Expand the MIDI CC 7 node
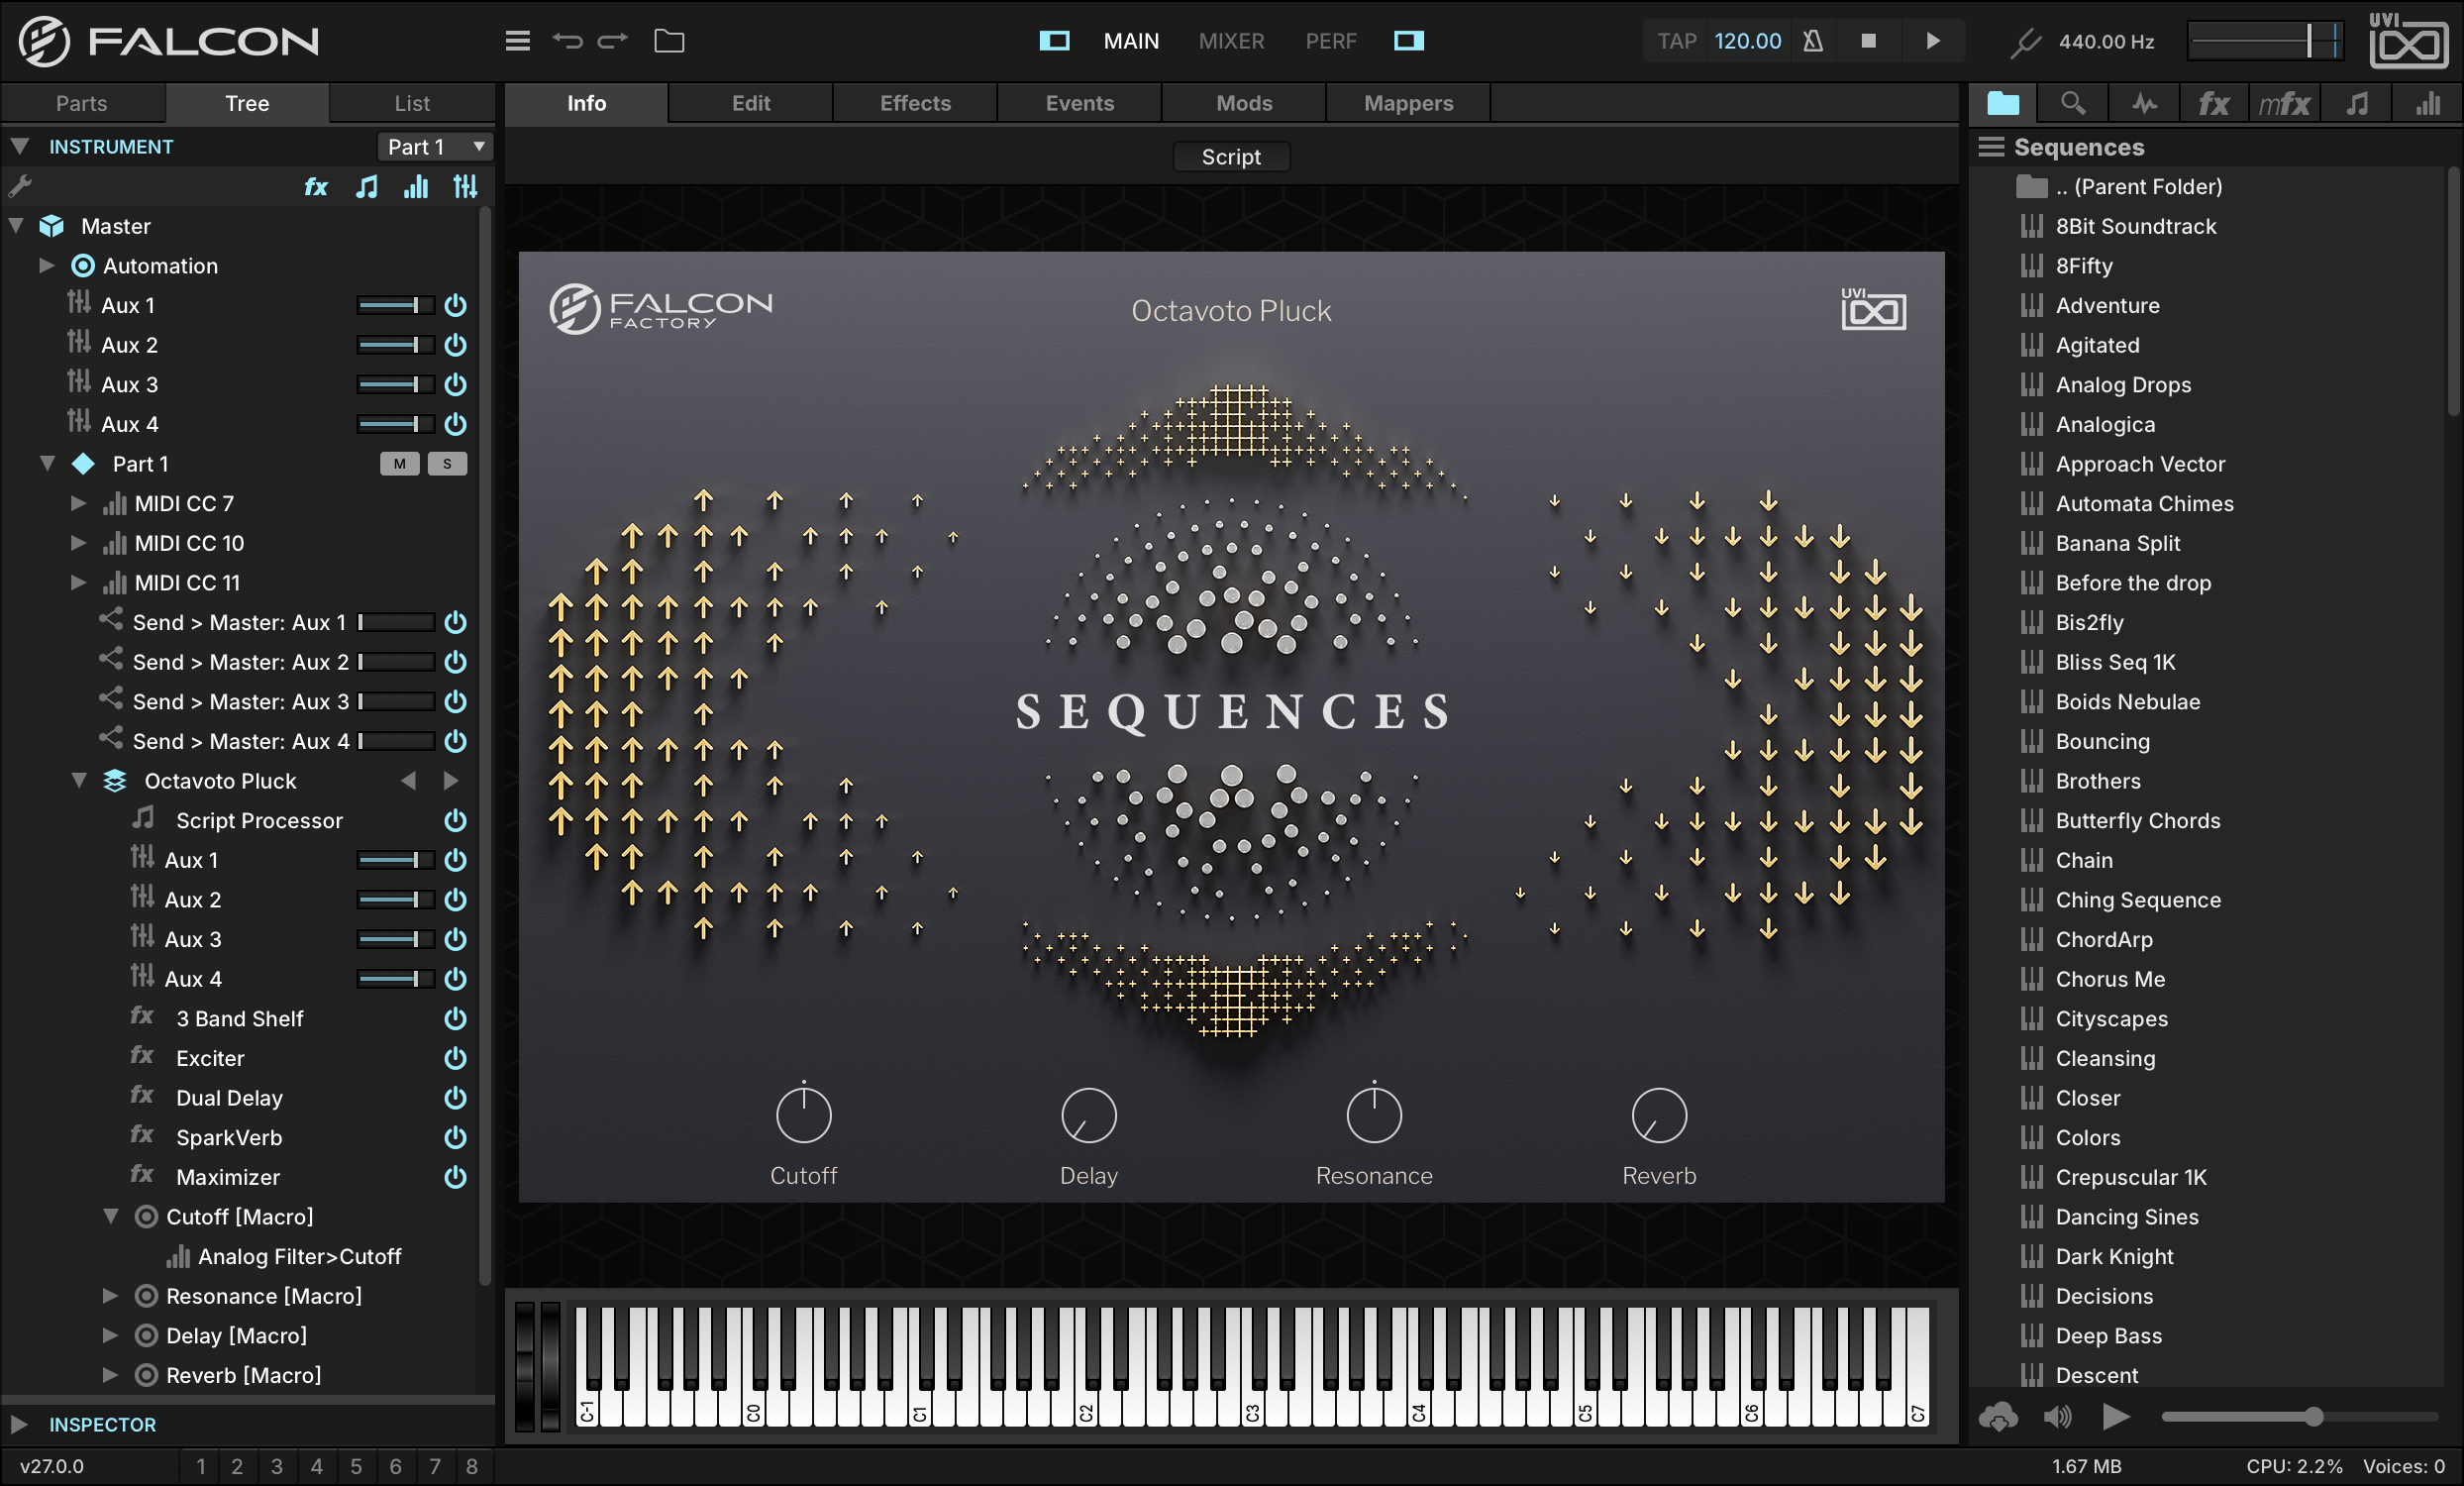The height and width of the screenshot is (1486, 2464). click(x=78, y=503)
